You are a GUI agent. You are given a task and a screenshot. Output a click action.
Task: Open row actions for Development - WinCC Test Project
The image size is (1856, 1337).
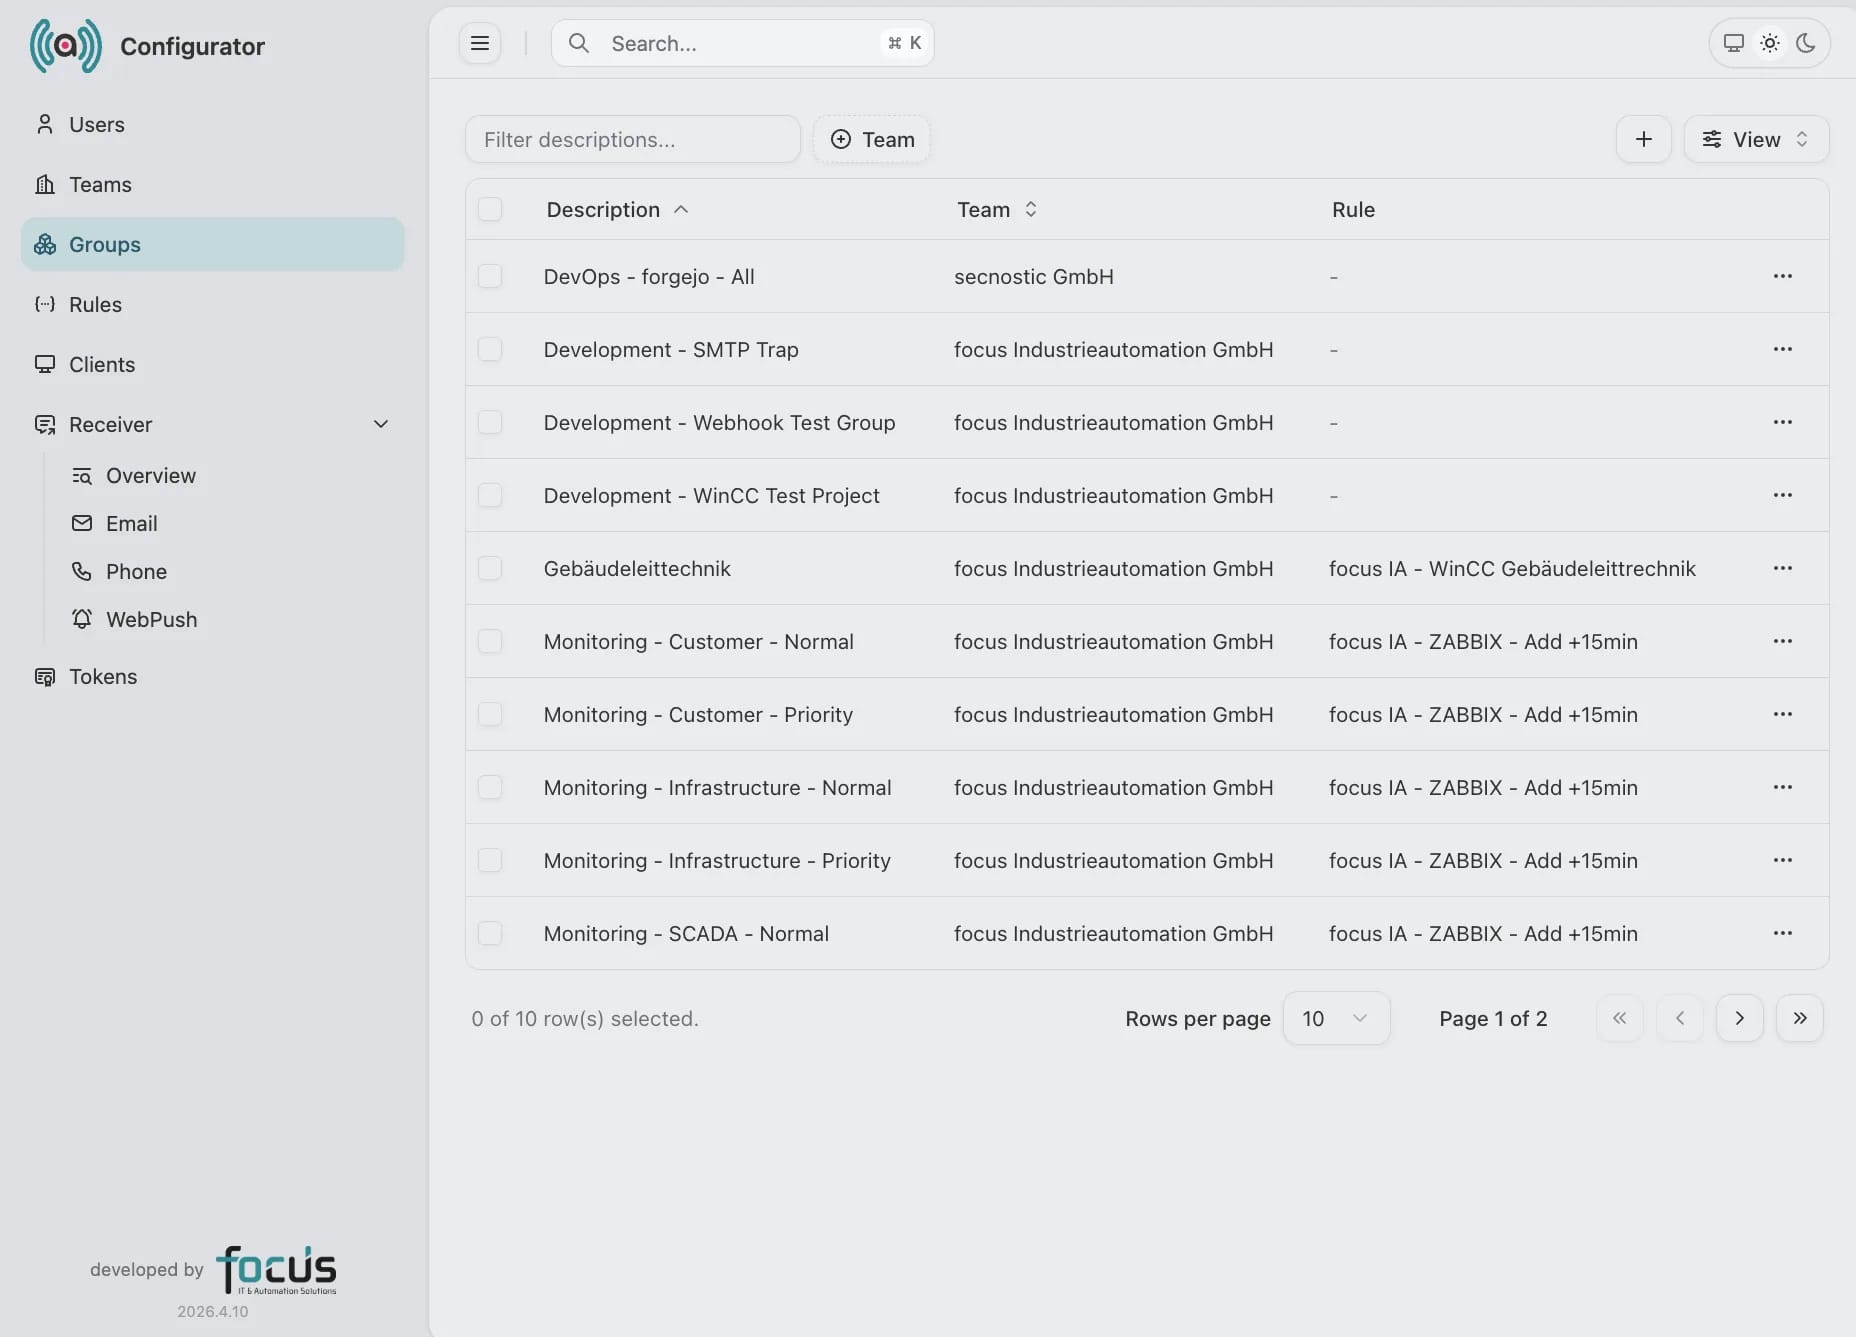point(1783,495)
